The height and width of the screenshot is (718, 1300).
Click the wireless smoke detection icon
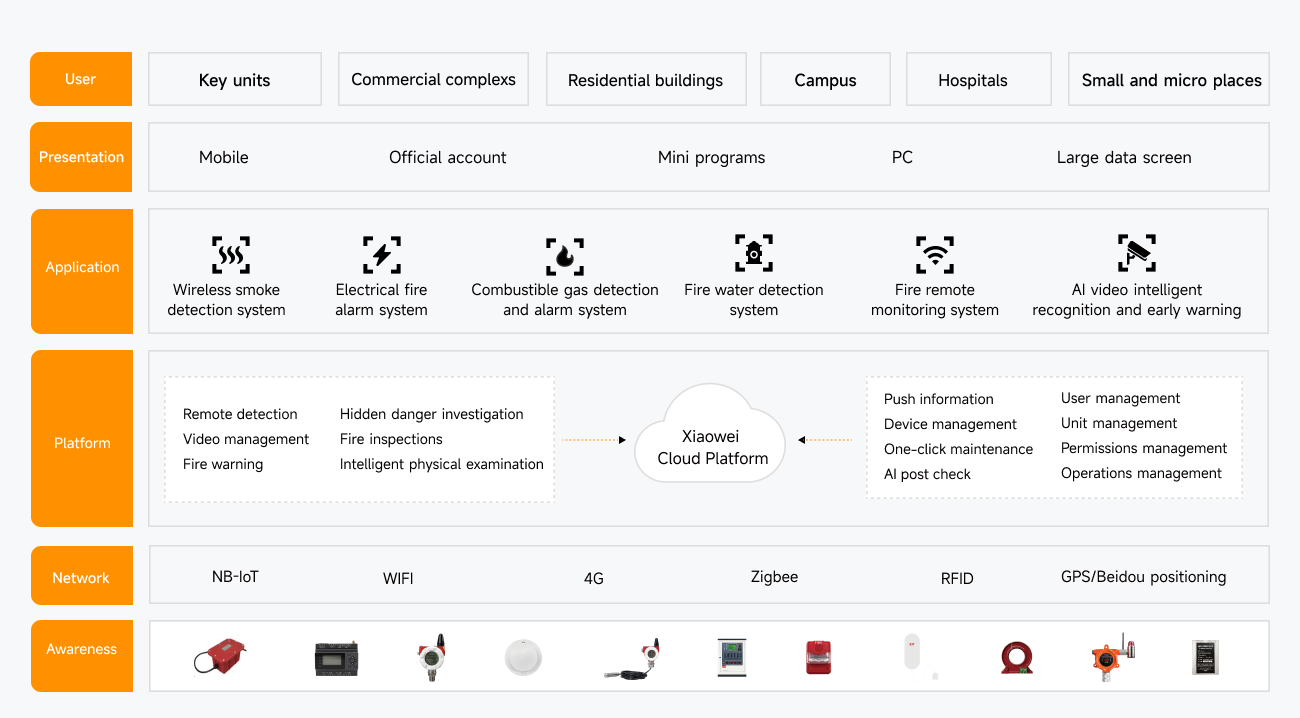tap(231, 255)
